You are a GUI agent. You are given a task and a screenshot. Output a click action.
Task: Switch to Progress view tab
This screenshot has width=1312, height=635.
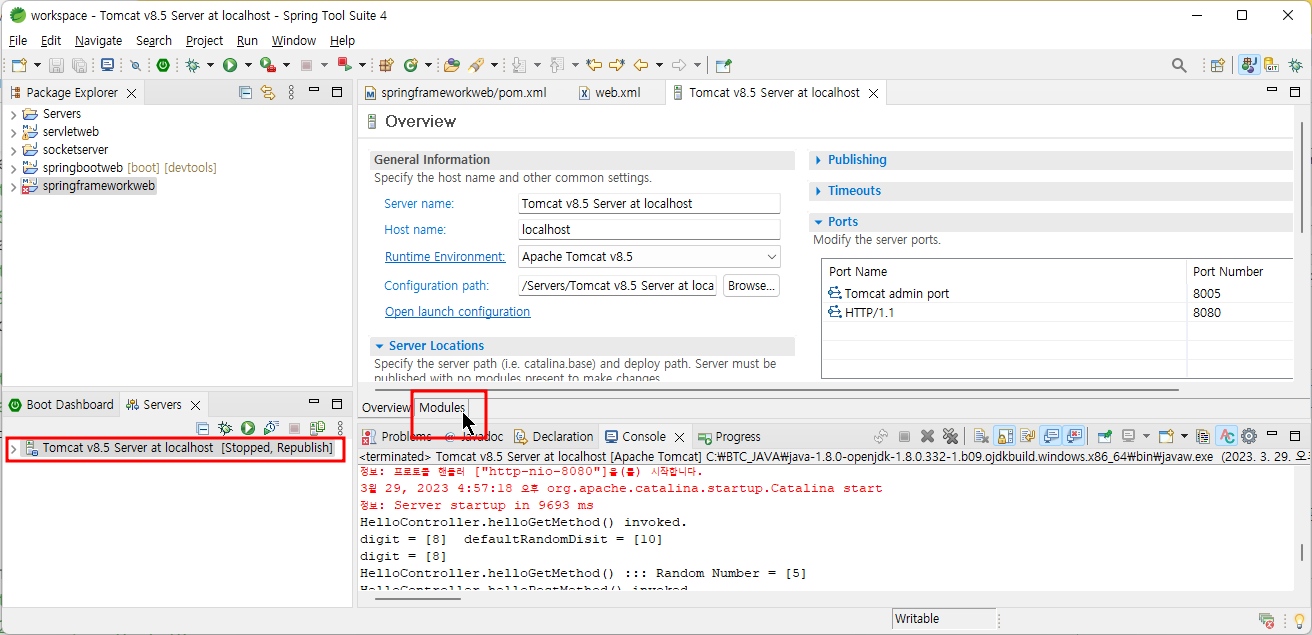pos(729,437)
